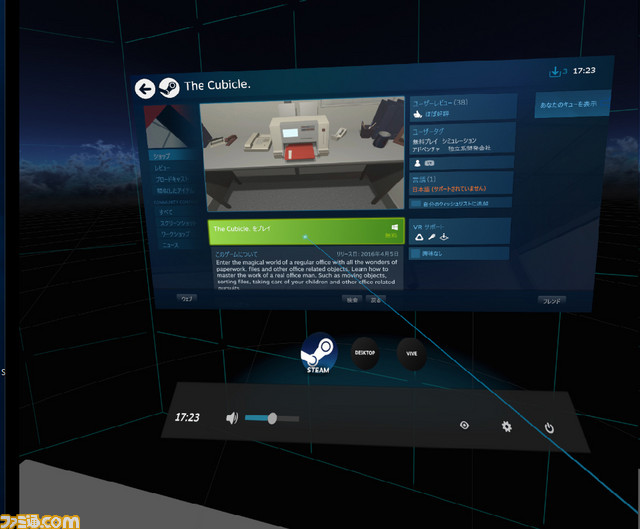Open the downloads icon near the clock
This screenshot has width=640, height=529.
point(555,72)
